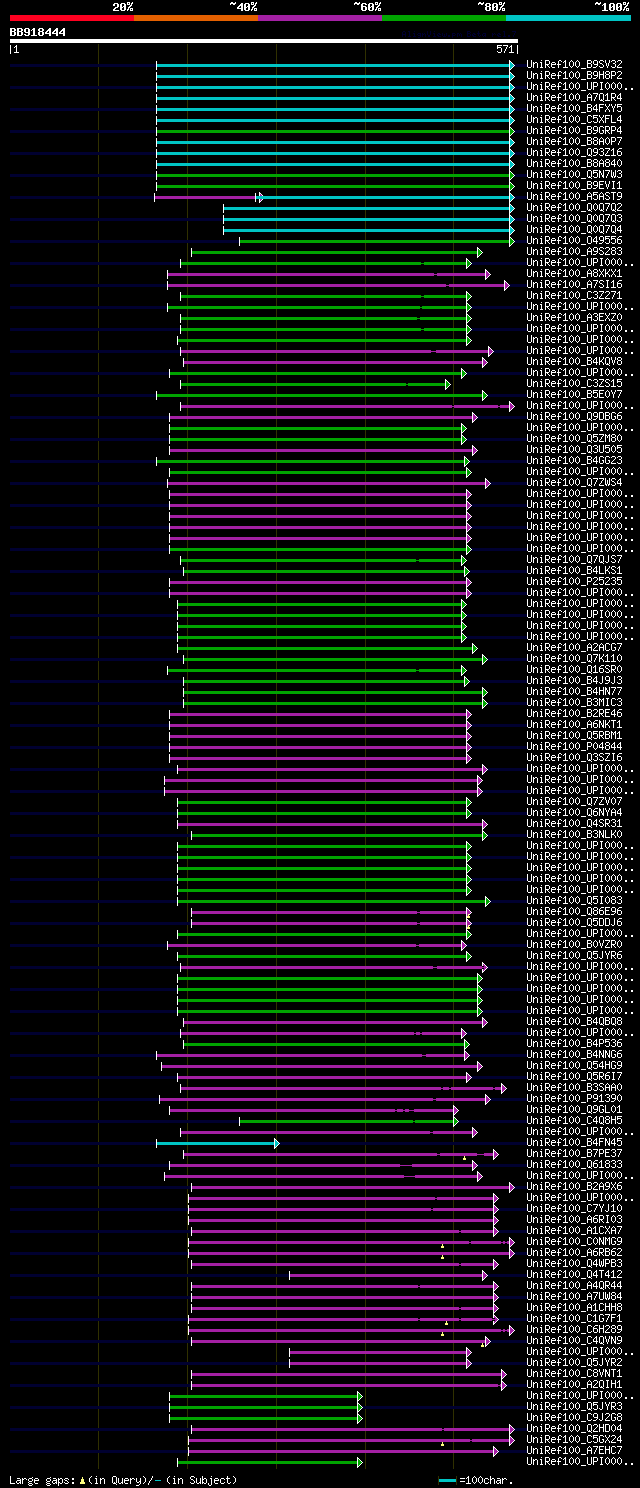The height and width of the screenshot is (1488, 640).
Task: Open hit UniRef100_Q7ZWS4
Action: click(574, 482)
